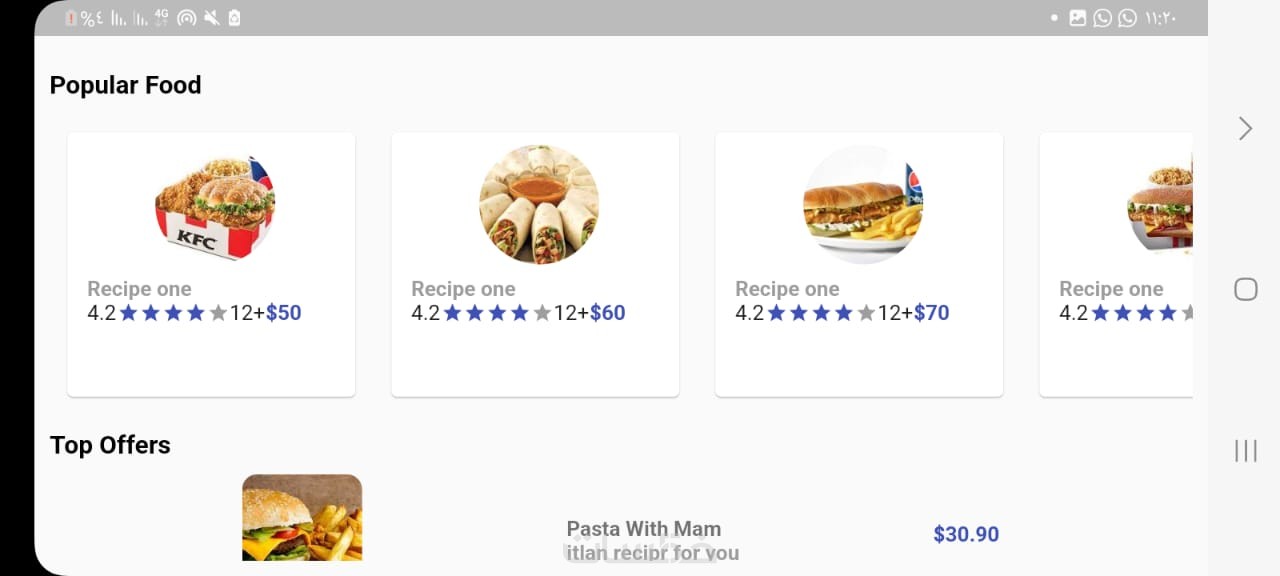Tap the gray fifth star on $50 recipe
This screenshot has height=576, width=1280.
pos(219,314)
